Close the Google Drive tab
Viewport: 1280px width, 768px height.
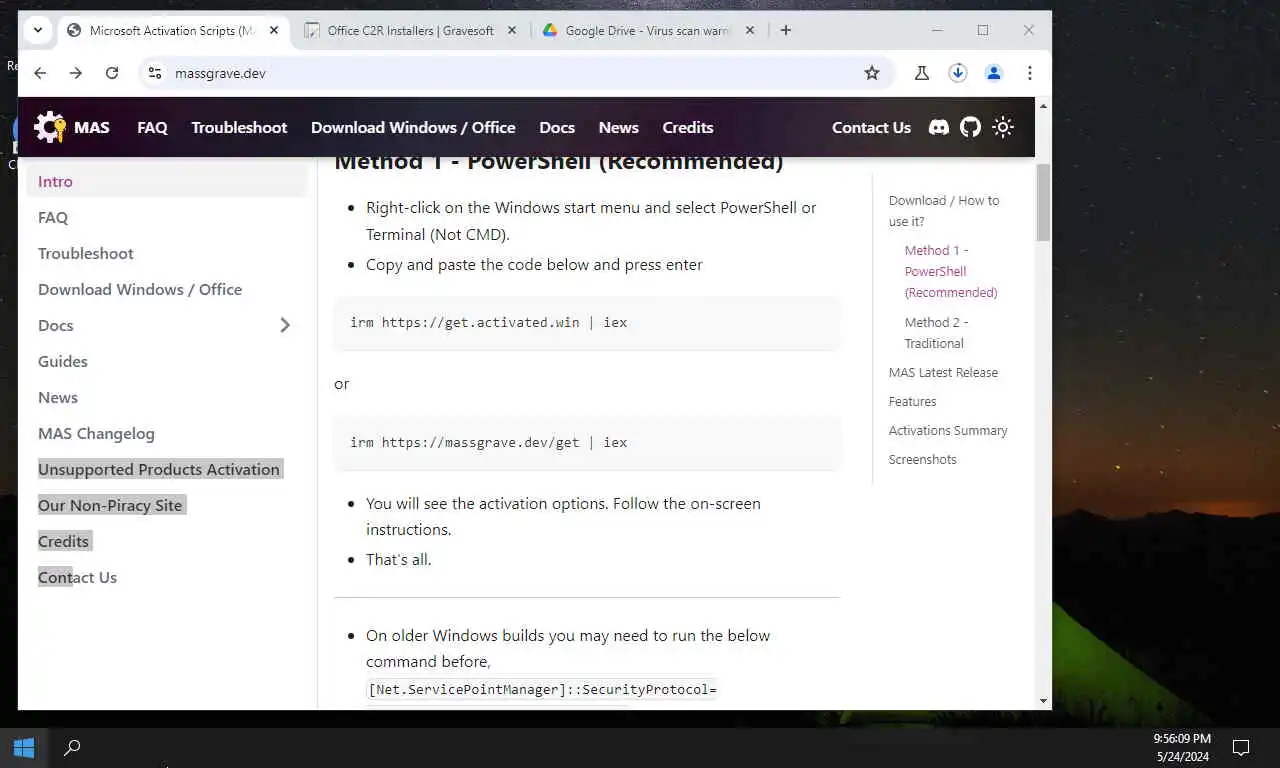click(x=750, y=30)
